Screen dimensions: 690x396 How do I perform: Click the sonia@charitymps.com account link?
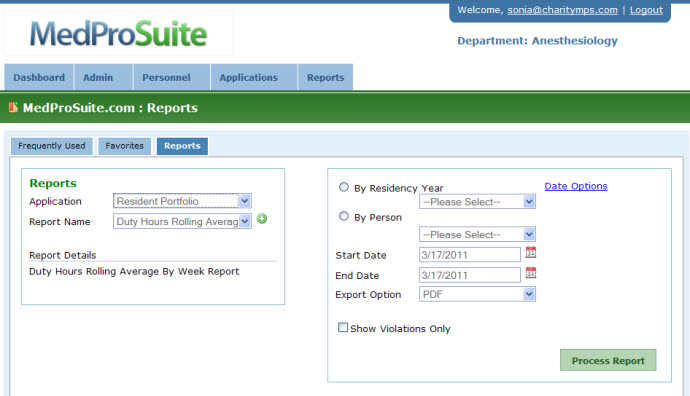pos(562,10)
